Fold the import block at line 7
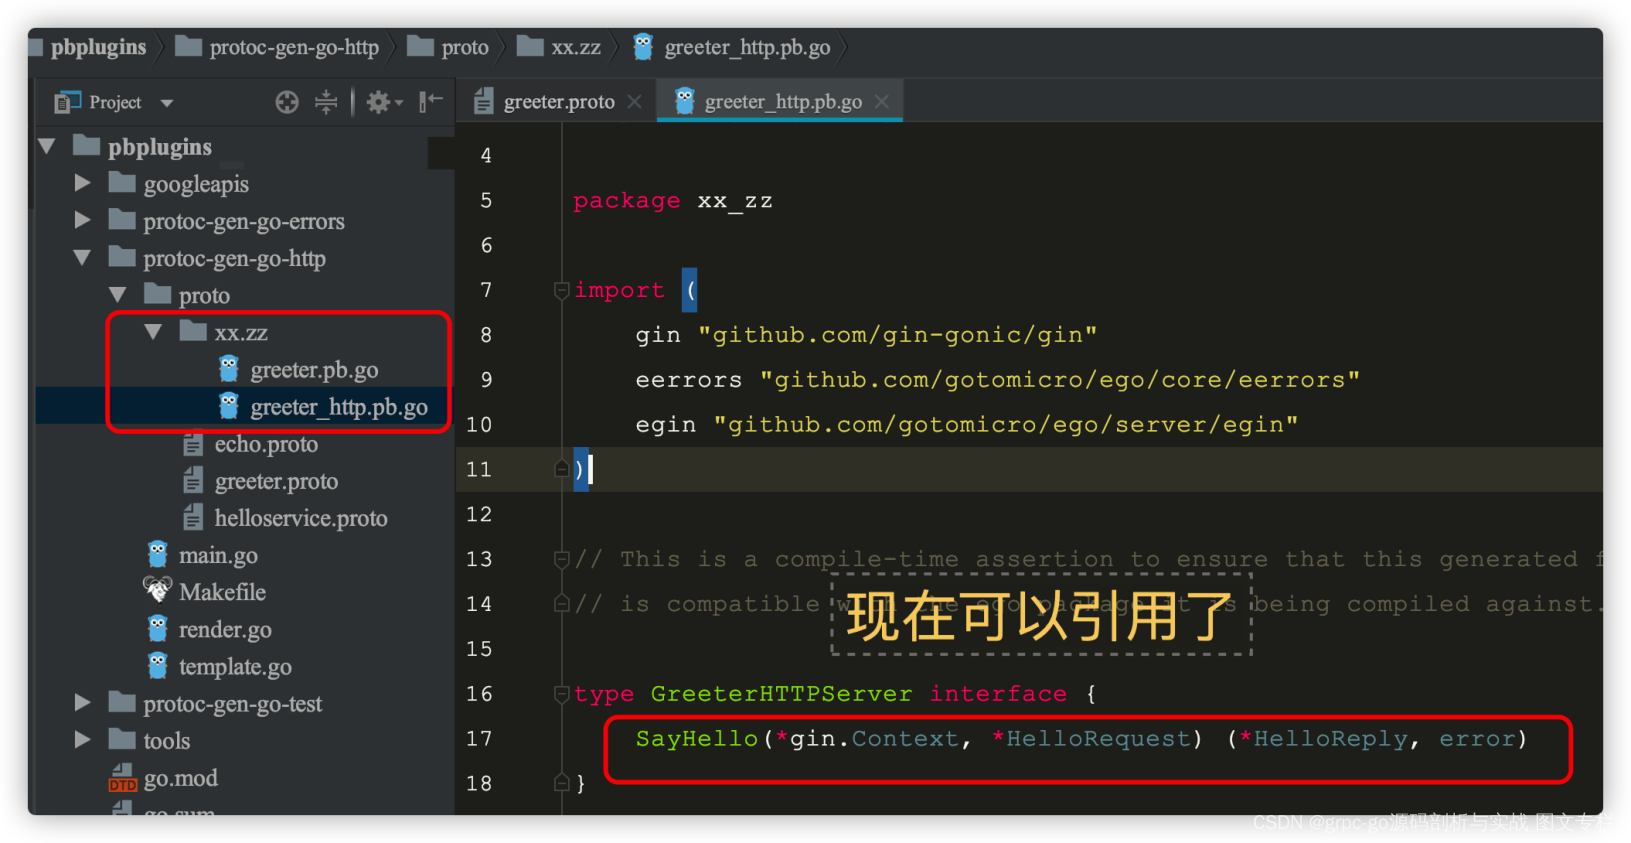The height and width of the screenshot is (843, 1631). coord(562,290)
